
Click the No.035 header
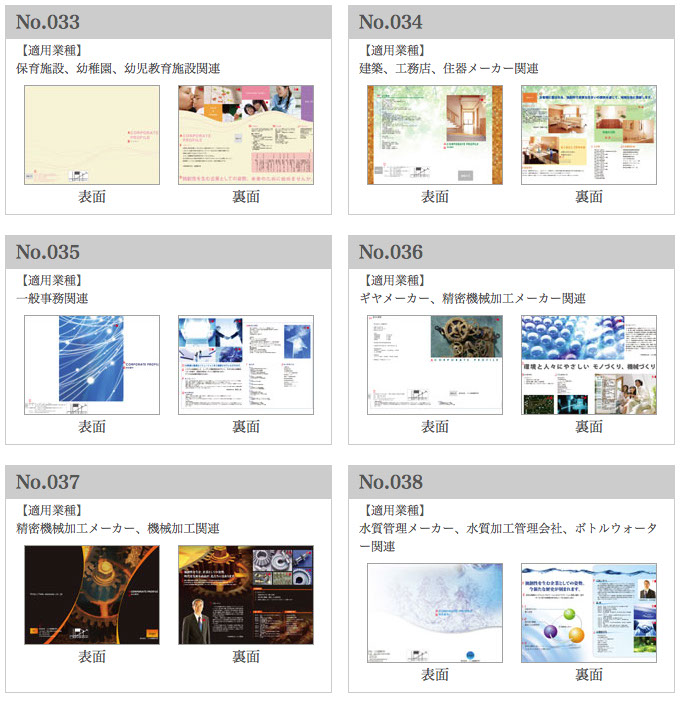tap(169, 252)
